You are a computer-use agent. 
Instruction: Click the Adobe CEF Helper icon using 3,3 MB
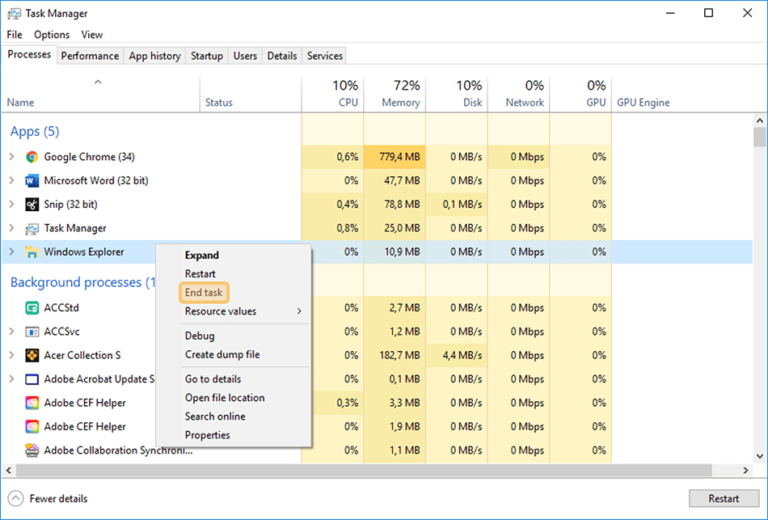pos(32,403)
